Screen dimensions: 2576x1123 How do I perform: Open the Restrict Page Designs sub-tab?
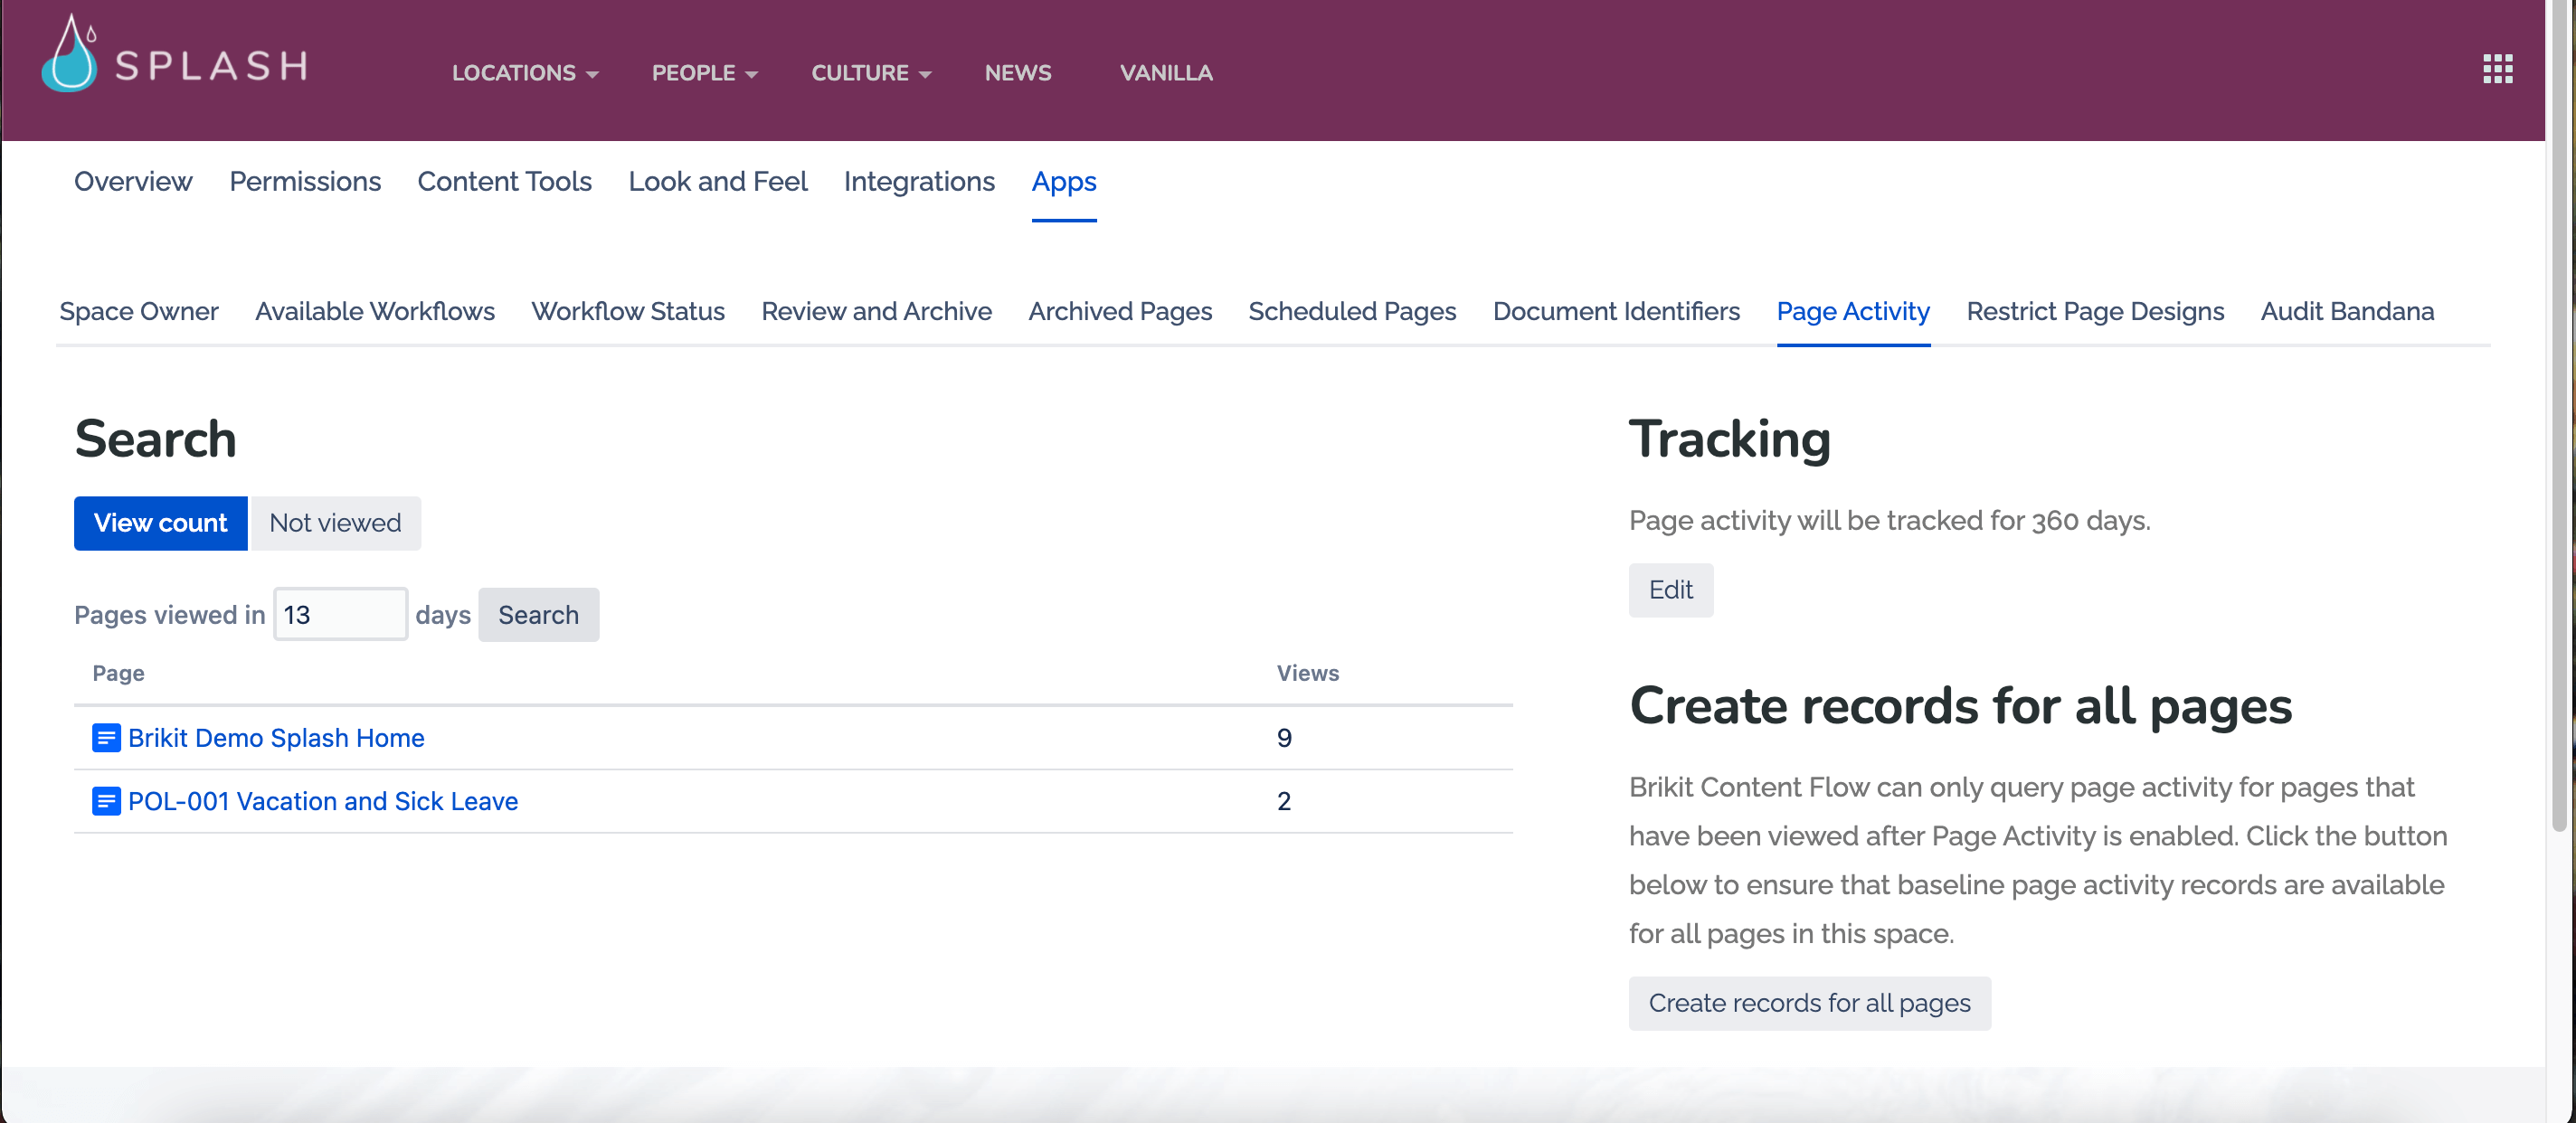[2095, 311]
